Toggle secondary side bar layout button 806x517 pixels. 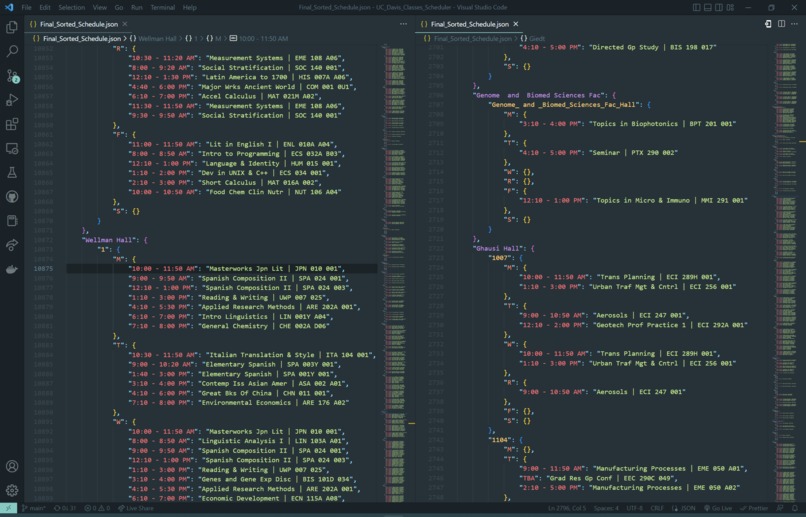(719, 7)
